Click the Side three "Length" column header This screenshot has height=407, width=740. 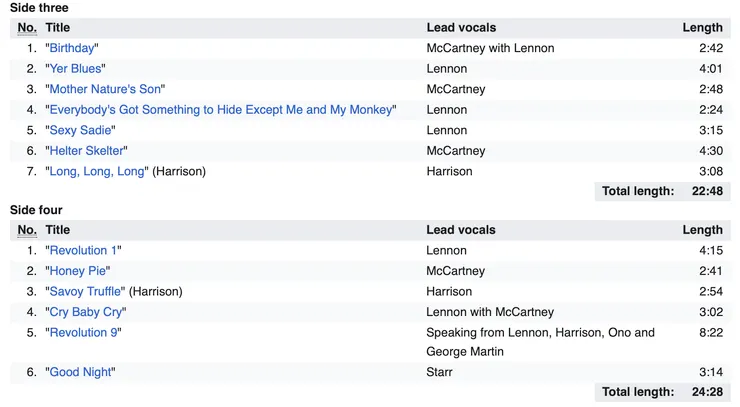(x=702, y=28)
